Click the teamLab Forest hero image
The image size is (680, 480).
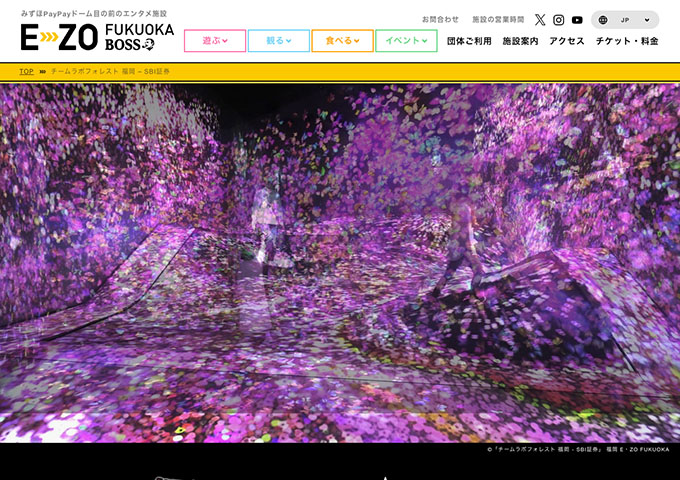pos(340,263)
